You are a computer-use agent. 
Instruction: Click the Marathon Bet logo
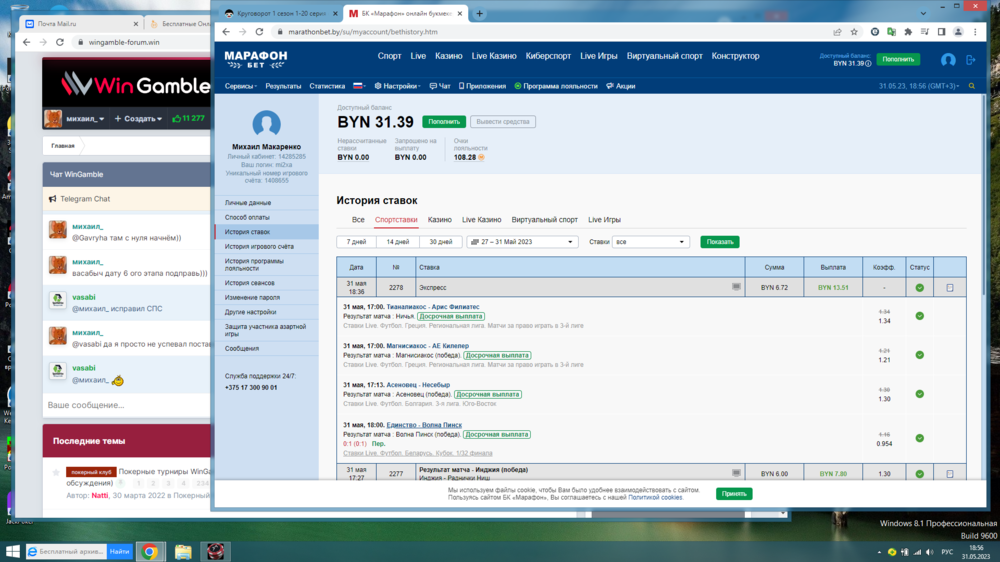point(255,60)
